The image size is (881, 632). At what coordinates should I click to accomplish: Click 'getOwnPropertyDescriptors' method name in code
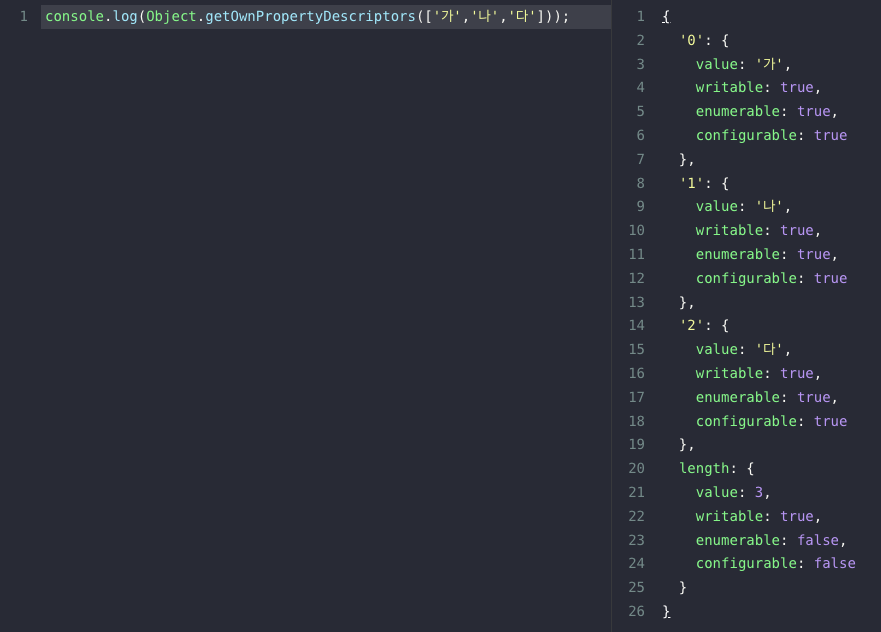[310, 17]
